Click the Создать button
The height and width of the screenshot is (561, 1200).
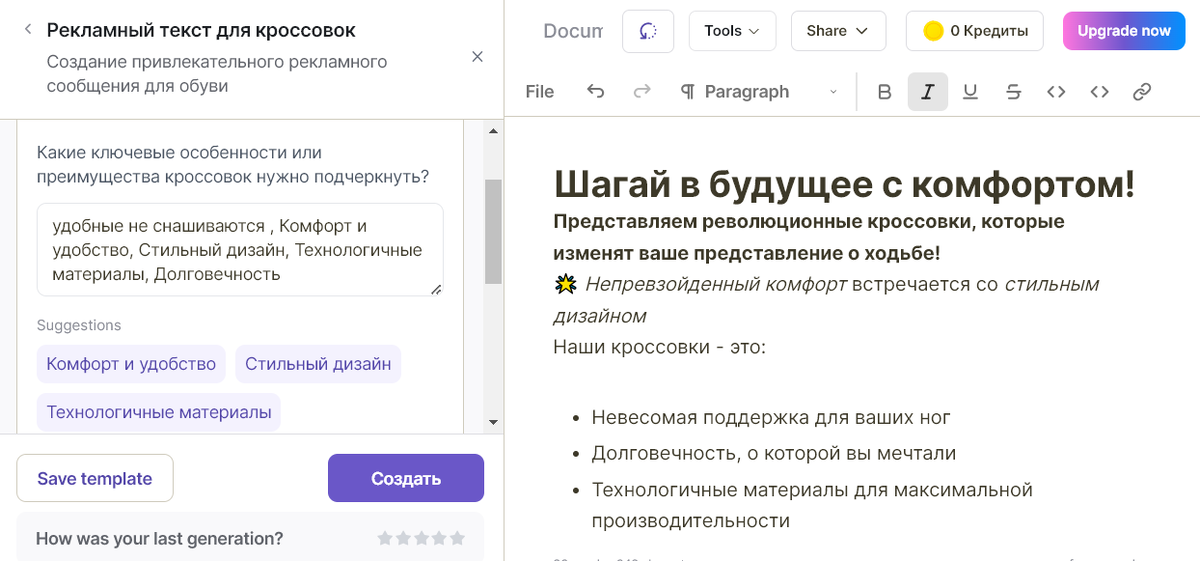pyautogui.click(x=406, y=478)
